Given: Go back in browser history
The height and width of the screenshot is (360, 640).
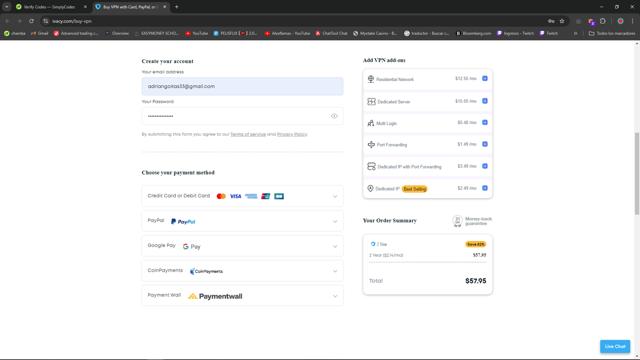Looking at the screenshot, I should point(7,21).
